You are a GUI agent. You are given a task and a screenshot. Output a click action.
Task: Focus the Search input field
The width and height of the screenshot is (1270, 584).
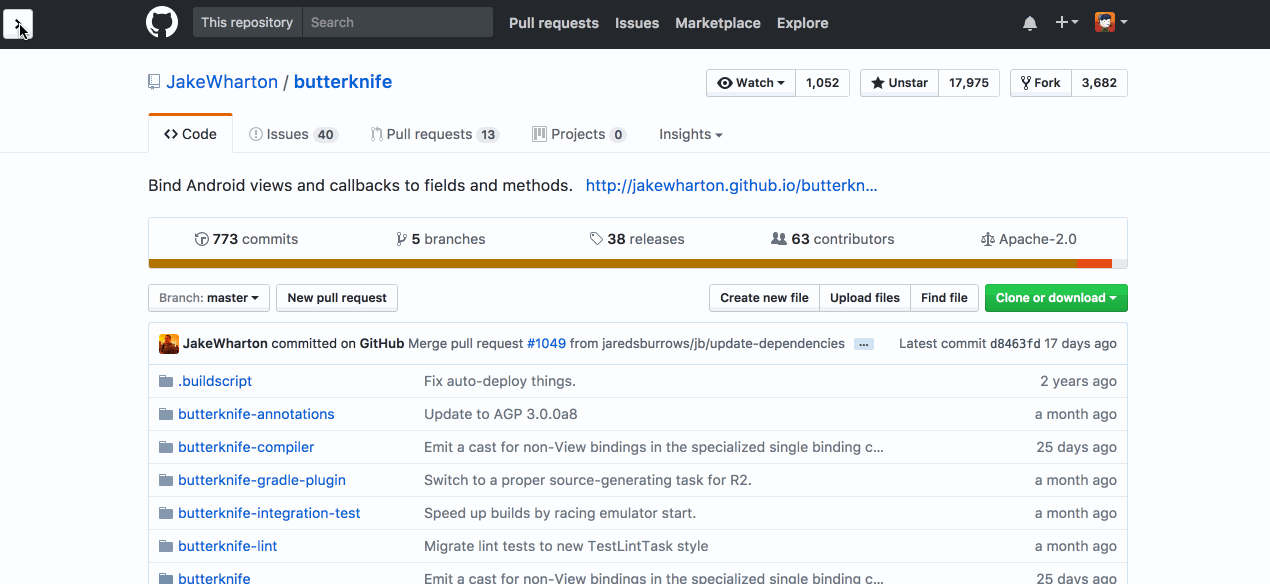(397, 22)
